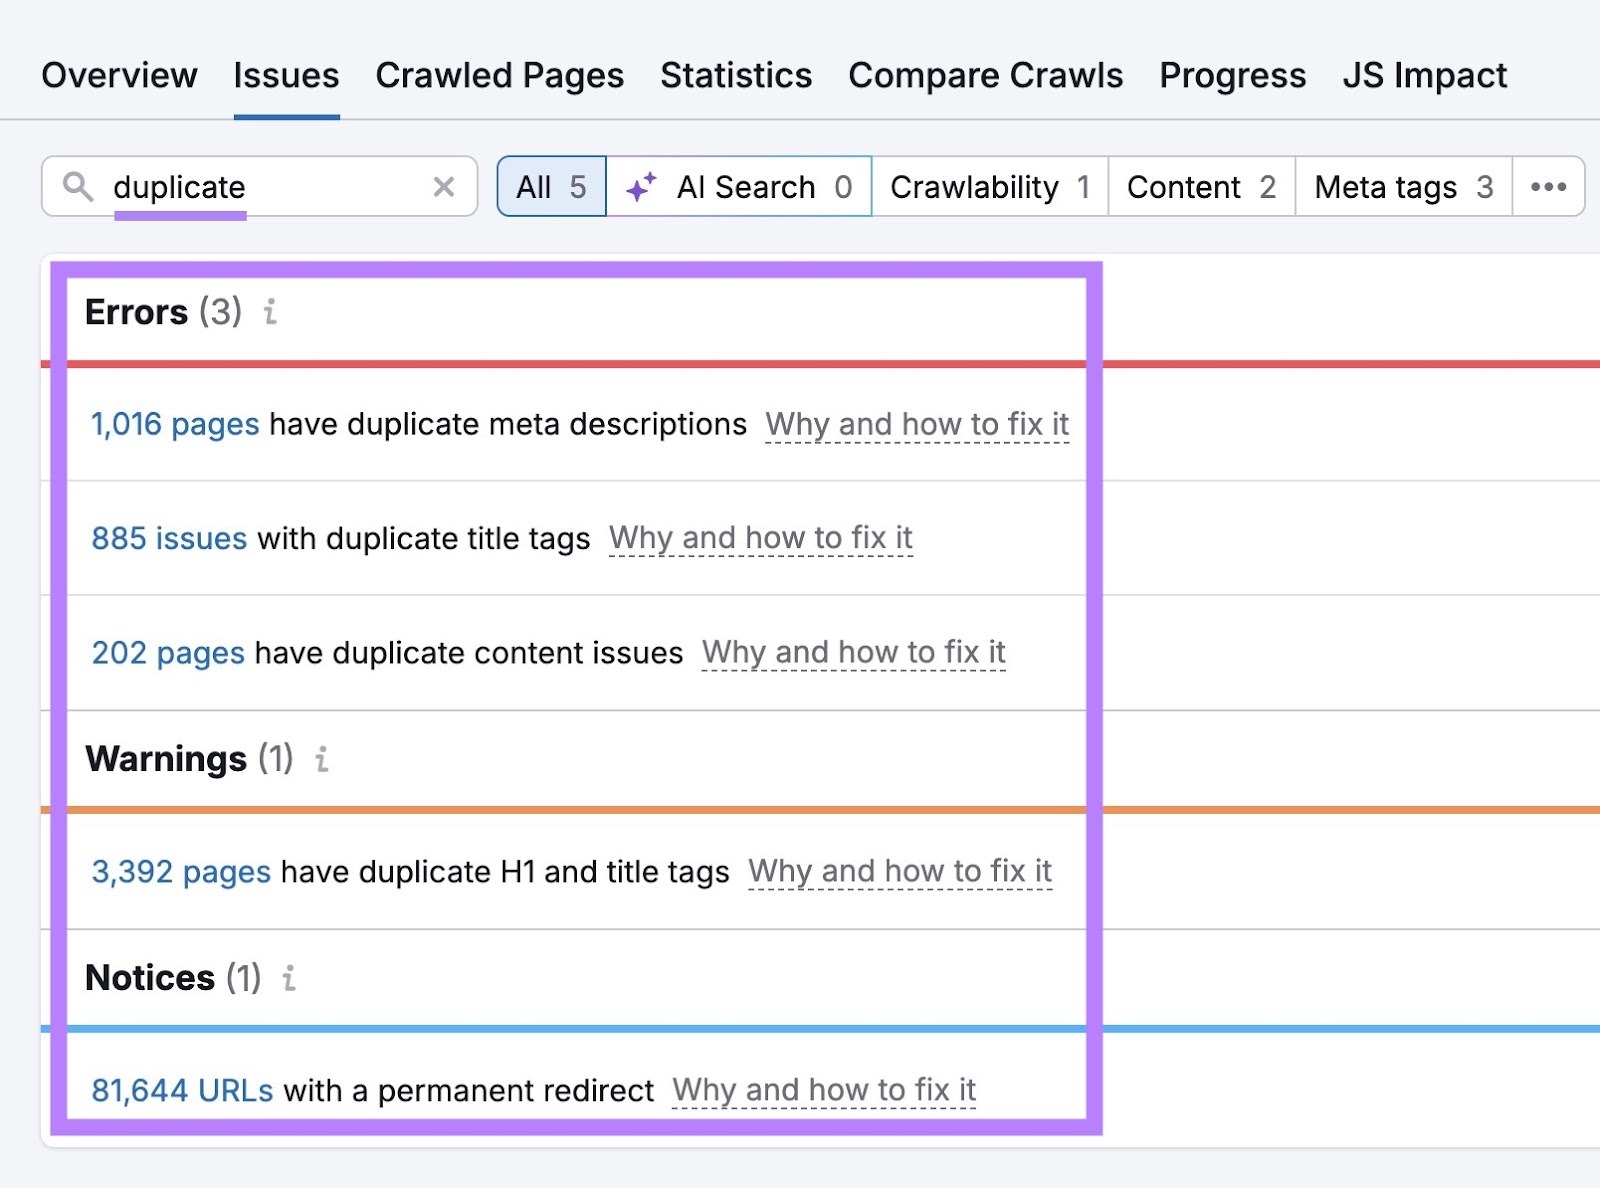The width and height of the screenshot is (1600, 1188).
Task: Open the 81,644 URLs with permanent redirects
Action: 182,1091
